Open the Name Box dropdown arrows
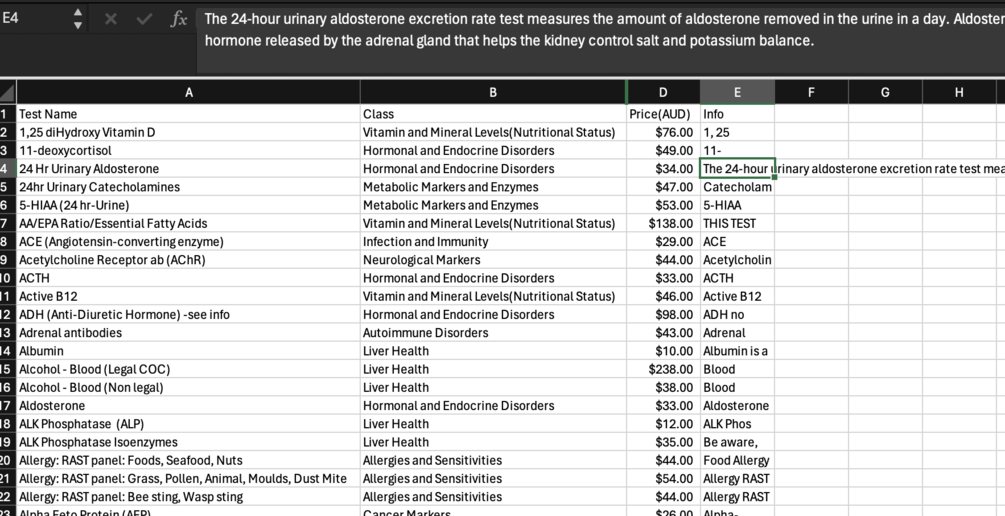This screenshot has height=516, width=1005. point(78,19)
